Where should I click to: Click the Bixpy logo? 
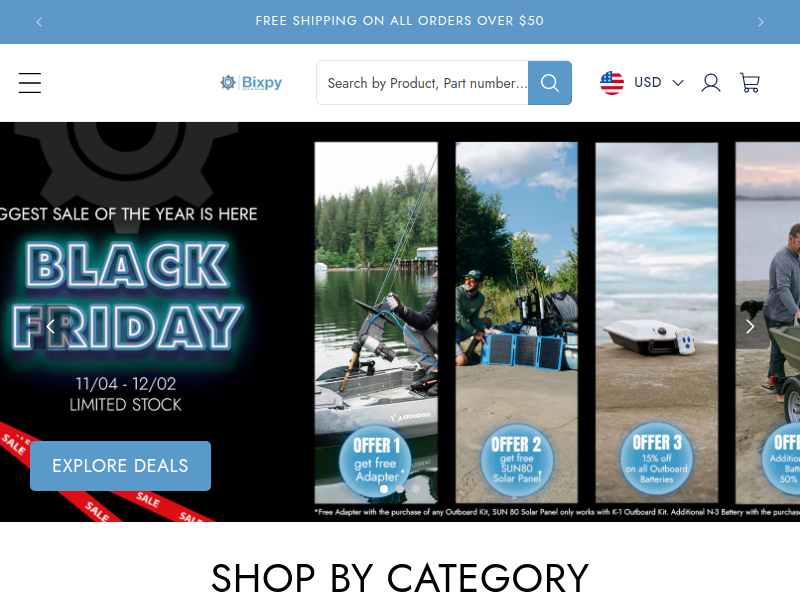[x=251, y=83]
